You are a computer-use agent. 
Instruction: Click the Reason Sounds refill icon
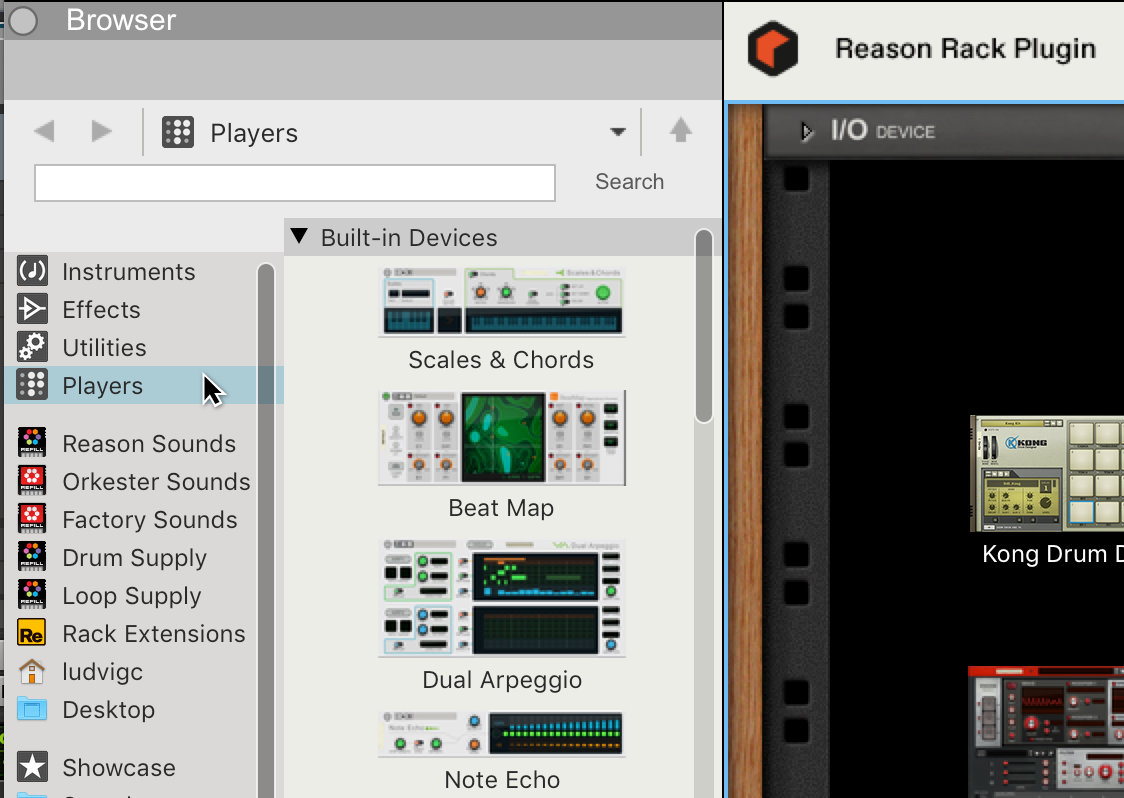click(32, 442)
